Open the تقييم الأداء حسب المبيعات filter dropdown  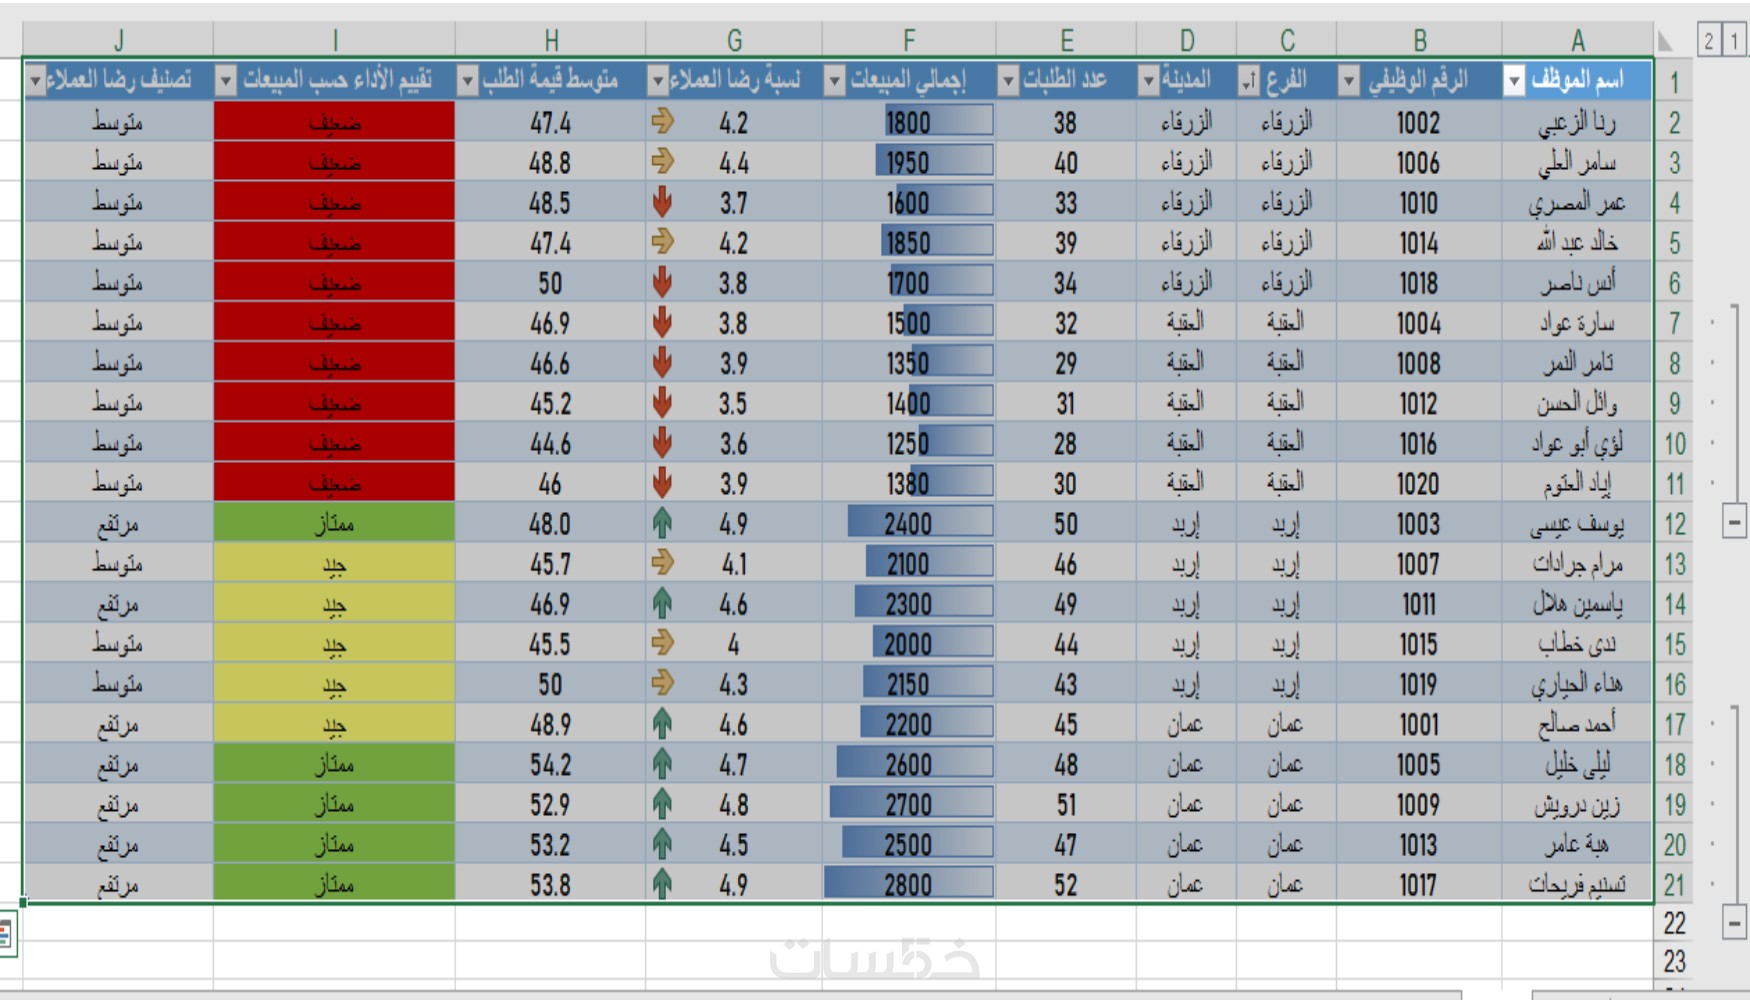226,81
